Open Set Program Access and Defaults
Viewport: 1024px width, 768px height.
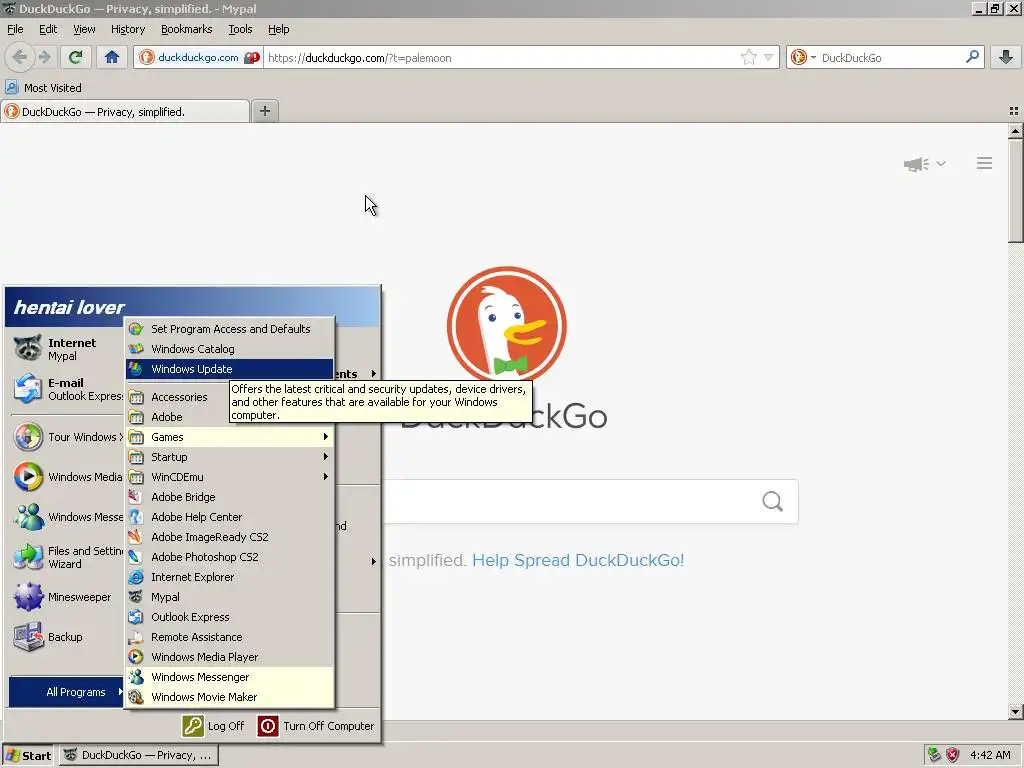229,329
